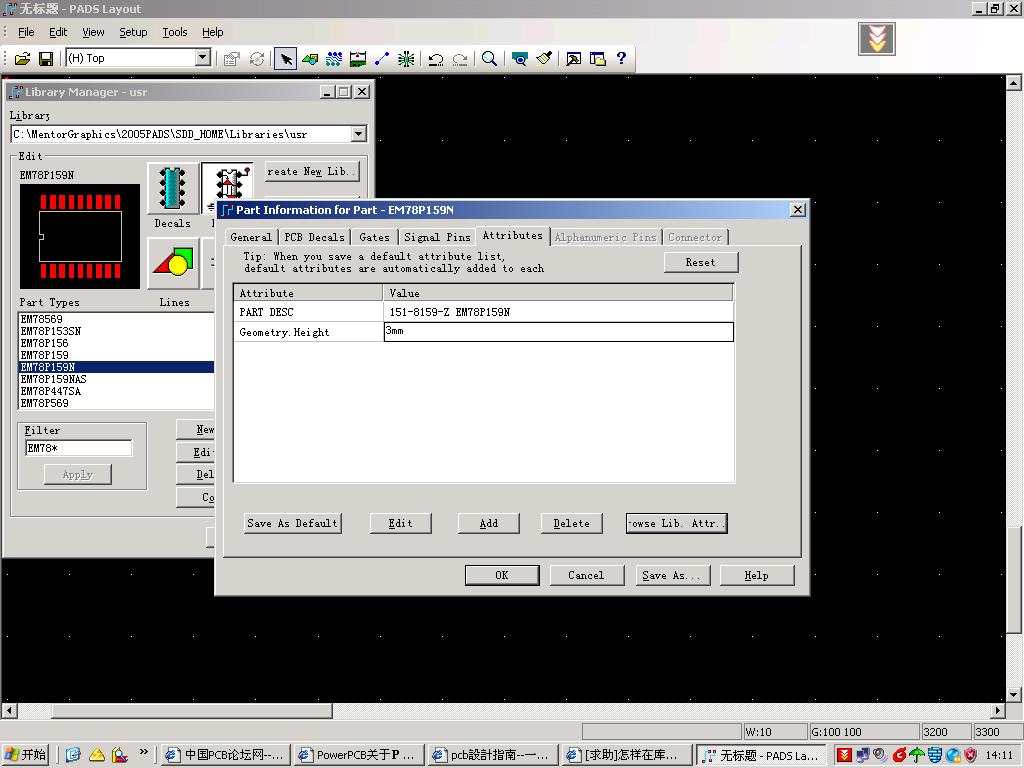The image size is (1024, 768).
Task: Select the PART DESC attribute cell
Action: [x=308, y=312]
